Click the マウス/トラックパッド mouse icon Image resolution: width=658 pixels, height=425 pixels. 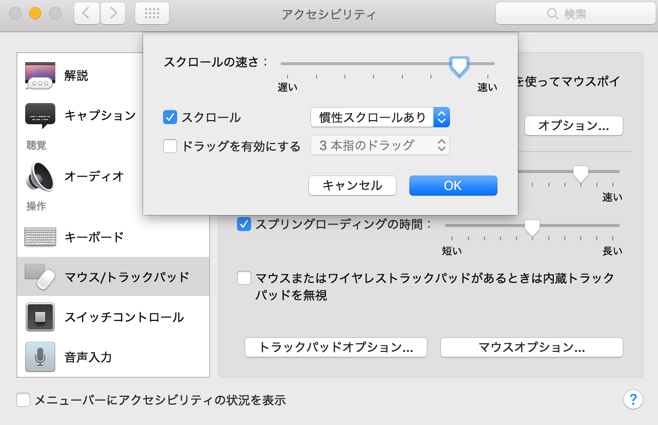40,277
